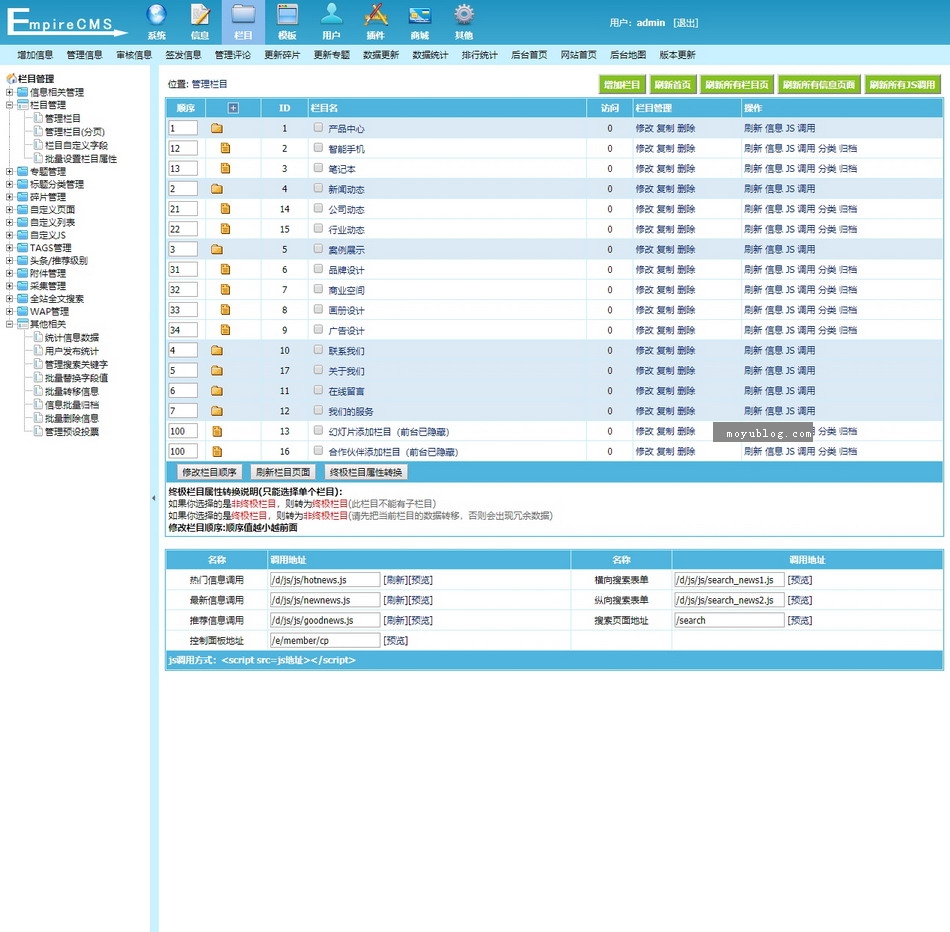Select the 笔记本 column checkbox
The image size is (950, 932).
(318, 168)
